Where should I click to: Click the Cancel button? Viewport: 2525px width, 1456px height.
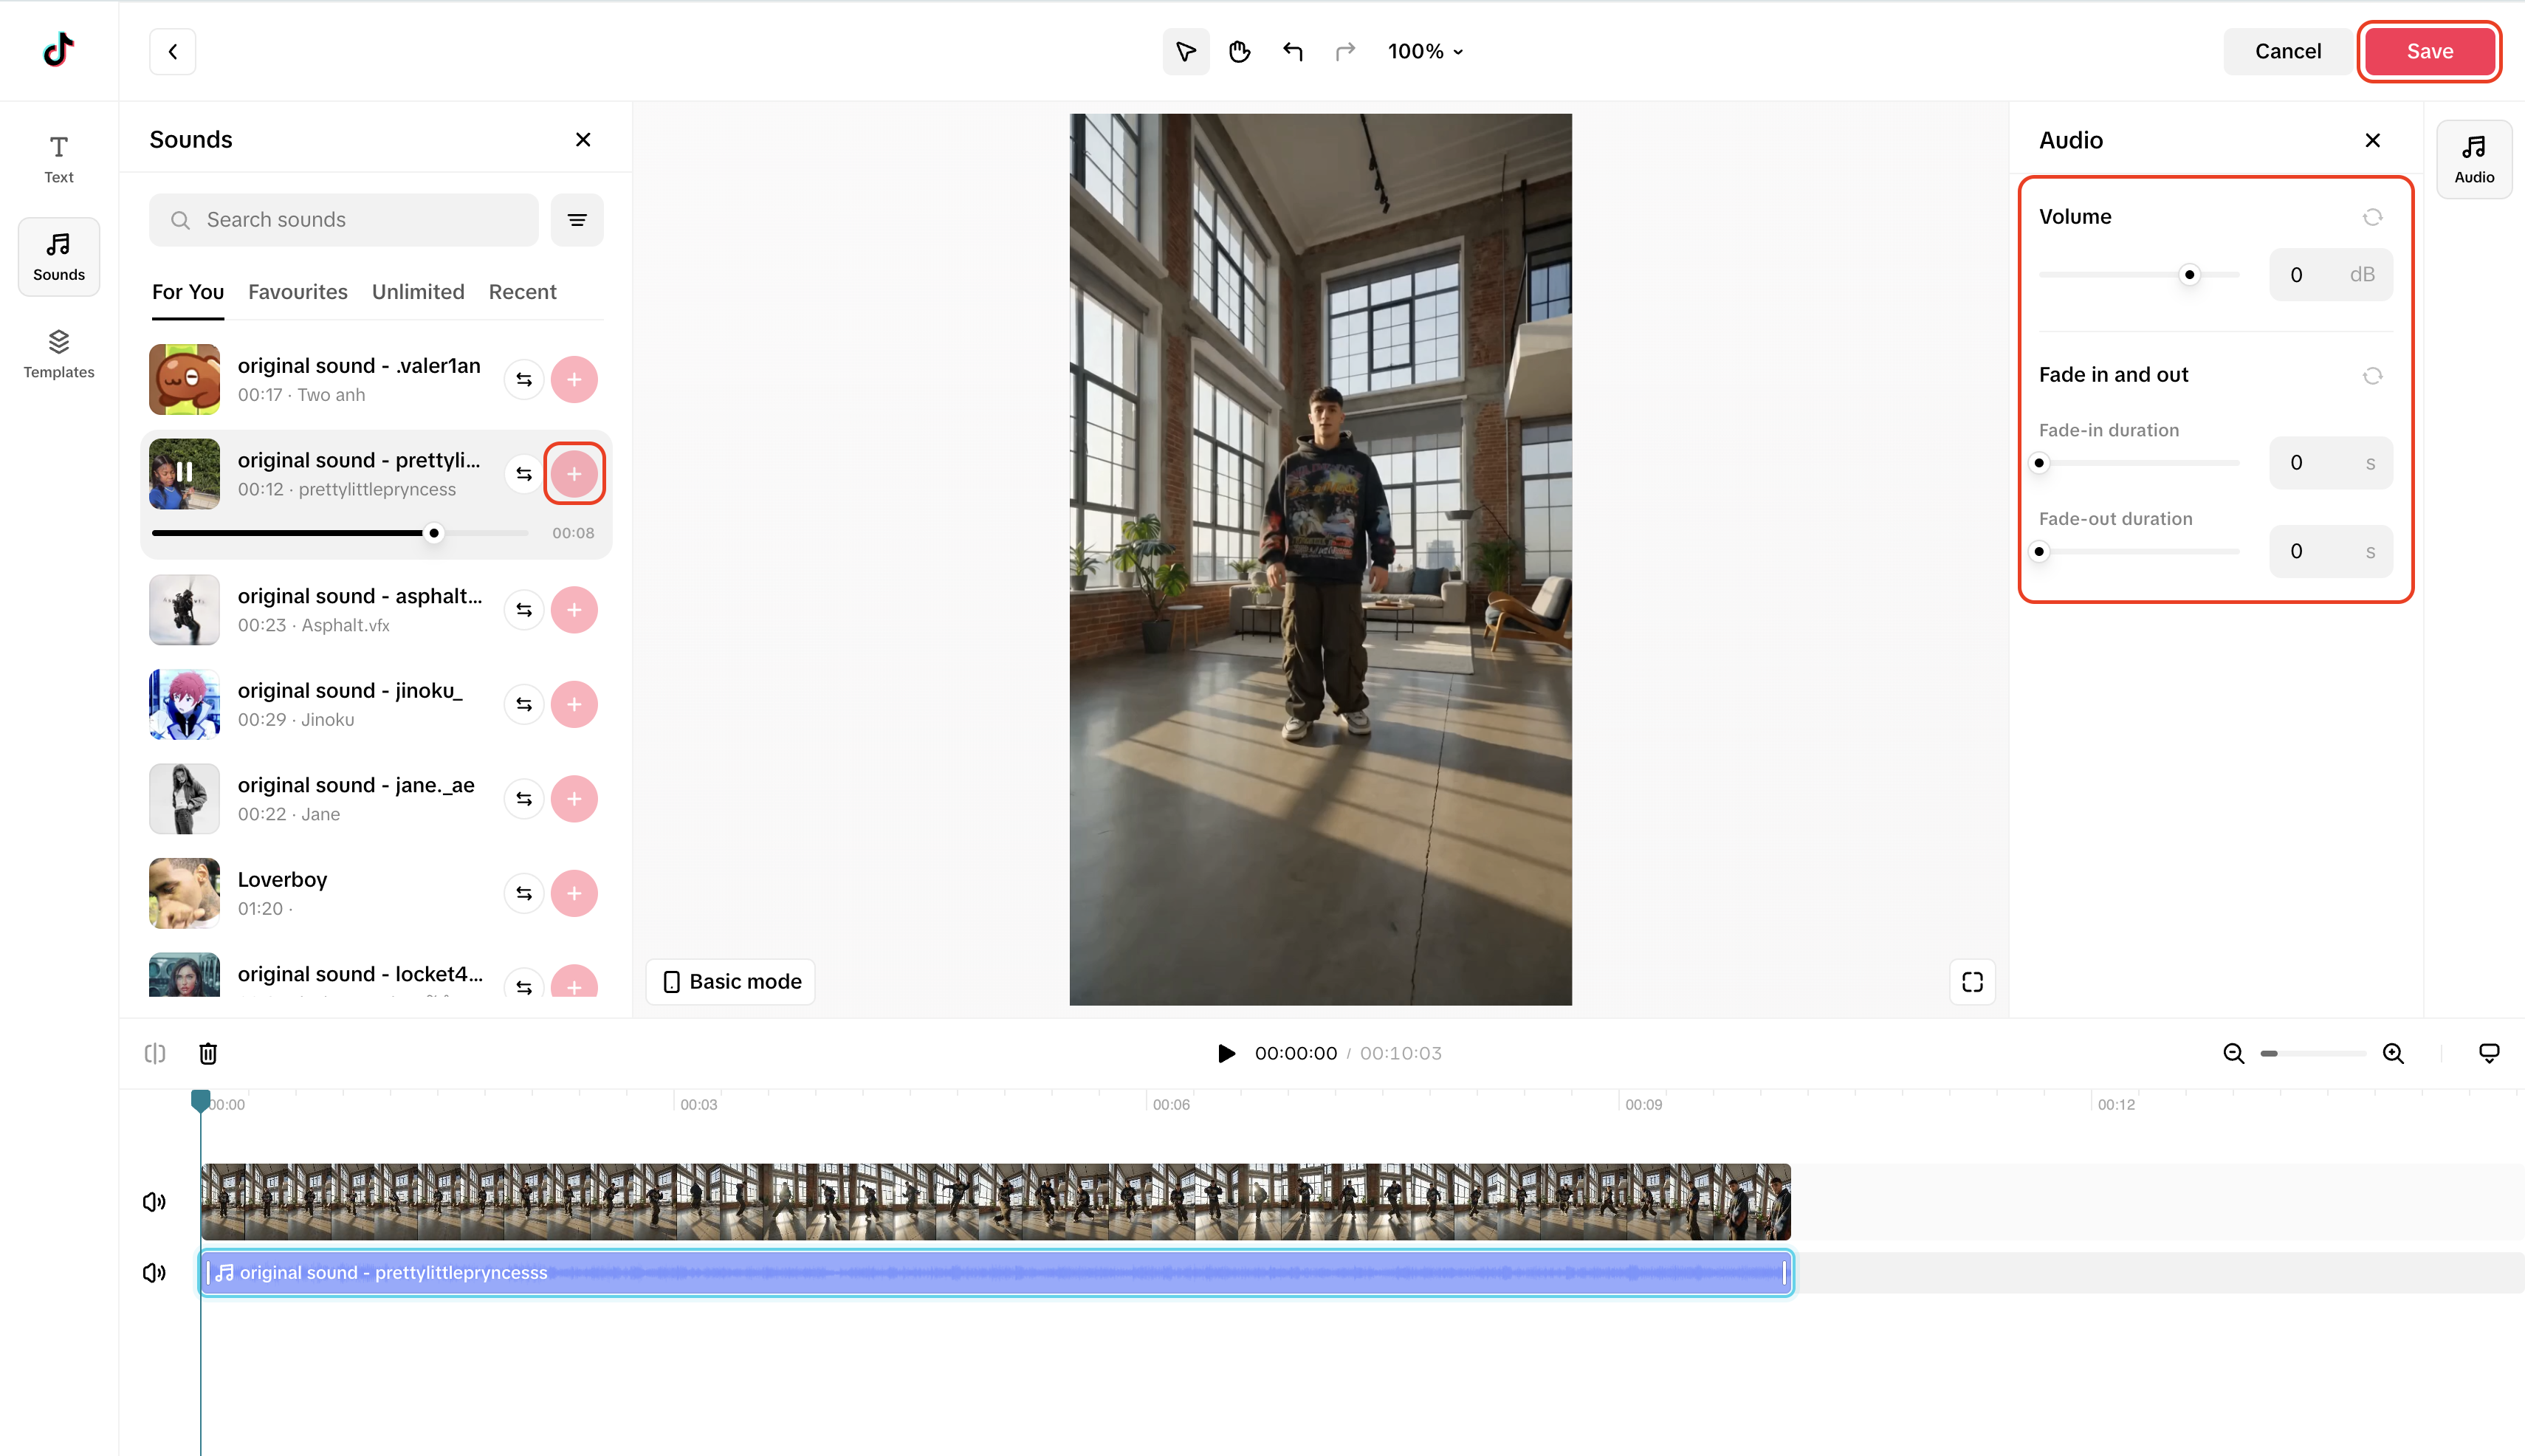coord(2288,51)
